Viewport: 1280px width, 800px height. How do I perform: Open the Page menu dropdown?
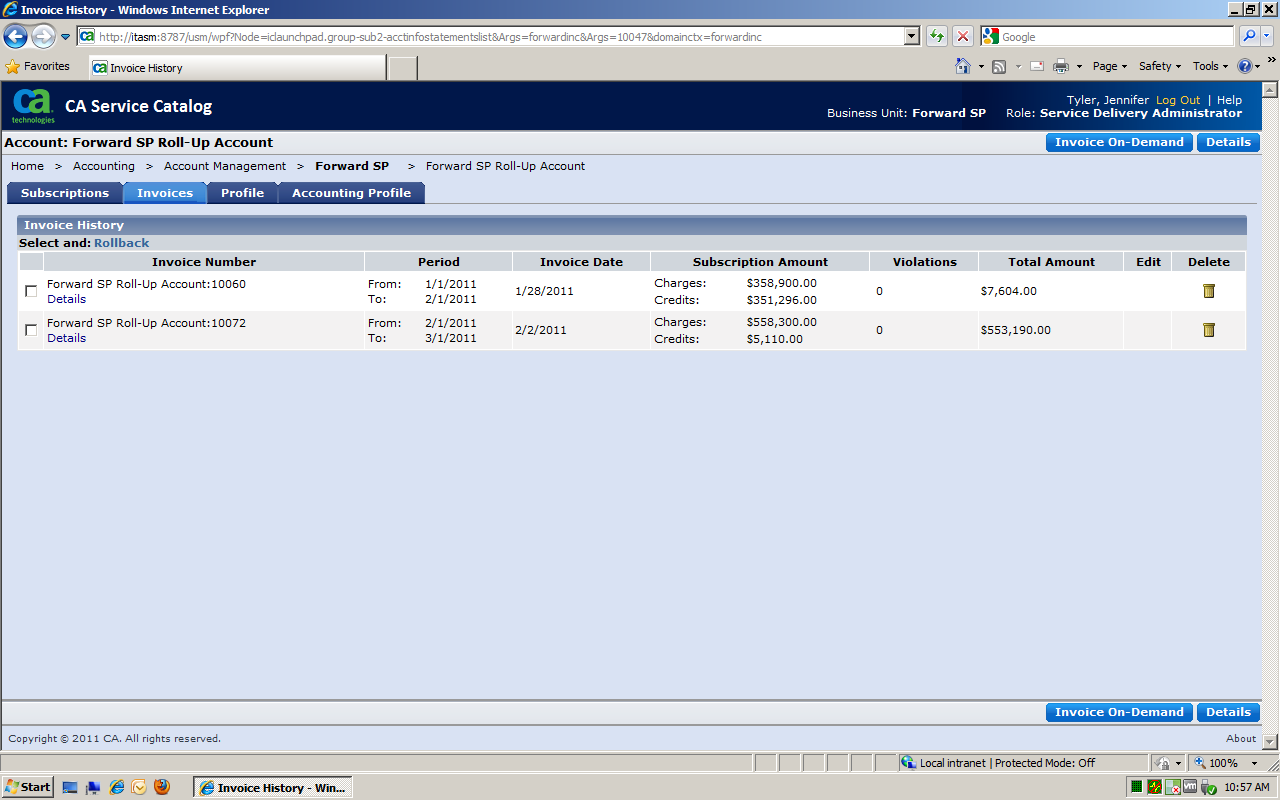(x=1110, y=66)
